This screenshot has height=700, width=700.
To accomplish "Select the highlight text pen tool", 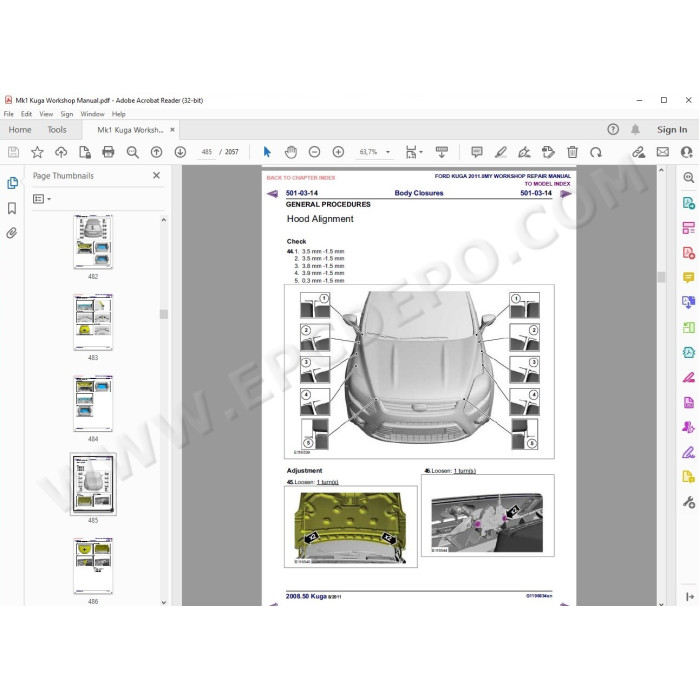I will pos(500,152).
